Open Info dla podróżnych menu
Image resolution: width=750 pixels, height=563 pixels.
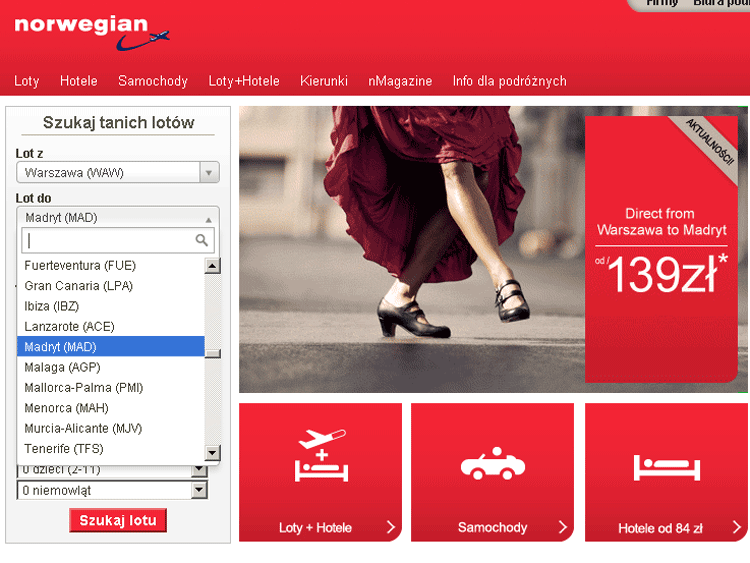pyautogui.click(x=509, y=81)
